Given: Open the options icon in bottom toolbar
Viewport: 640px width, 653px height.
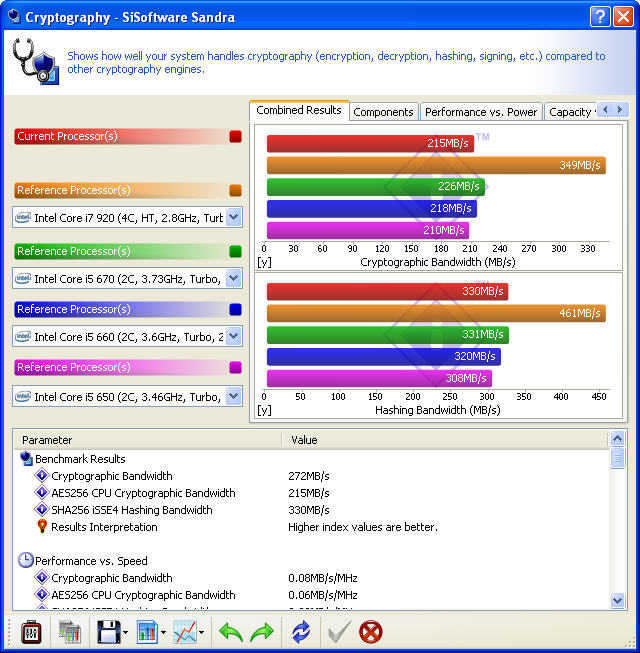Looking at the screenshot, I should 31,632.
